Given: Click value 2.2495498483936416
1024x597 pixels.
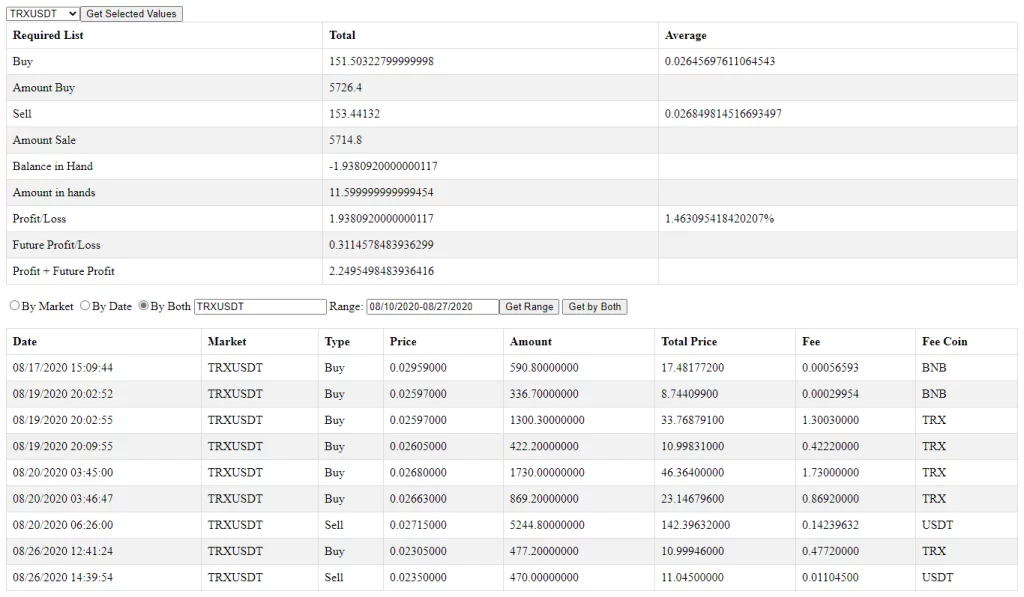Looking at the screenshot, I should pyautogui.click(x=381, y=270).
